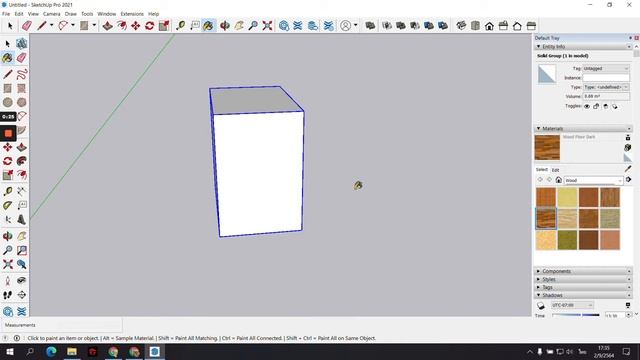
Task: Select the Position Camera tool in left toolbar
Action: pyautogui.click(x=7, y=280)
